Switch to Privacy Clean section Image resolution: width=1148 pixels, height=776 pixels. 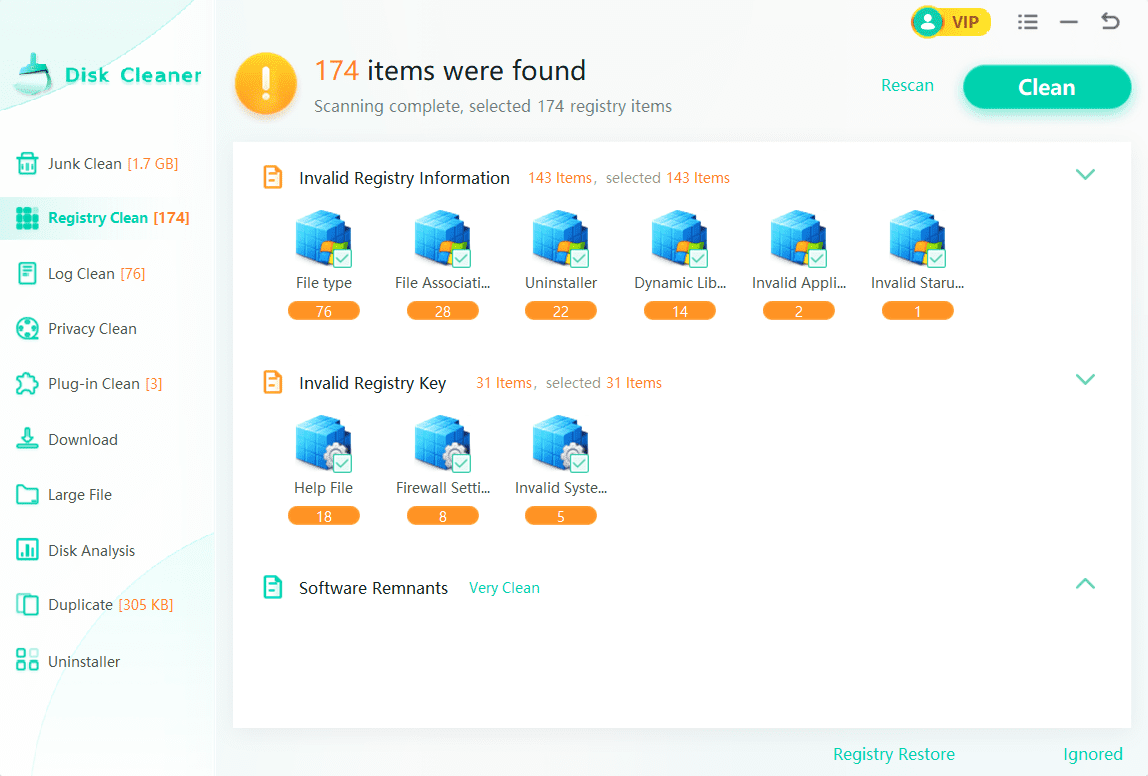pyautogui.click(x=92, y=329)
